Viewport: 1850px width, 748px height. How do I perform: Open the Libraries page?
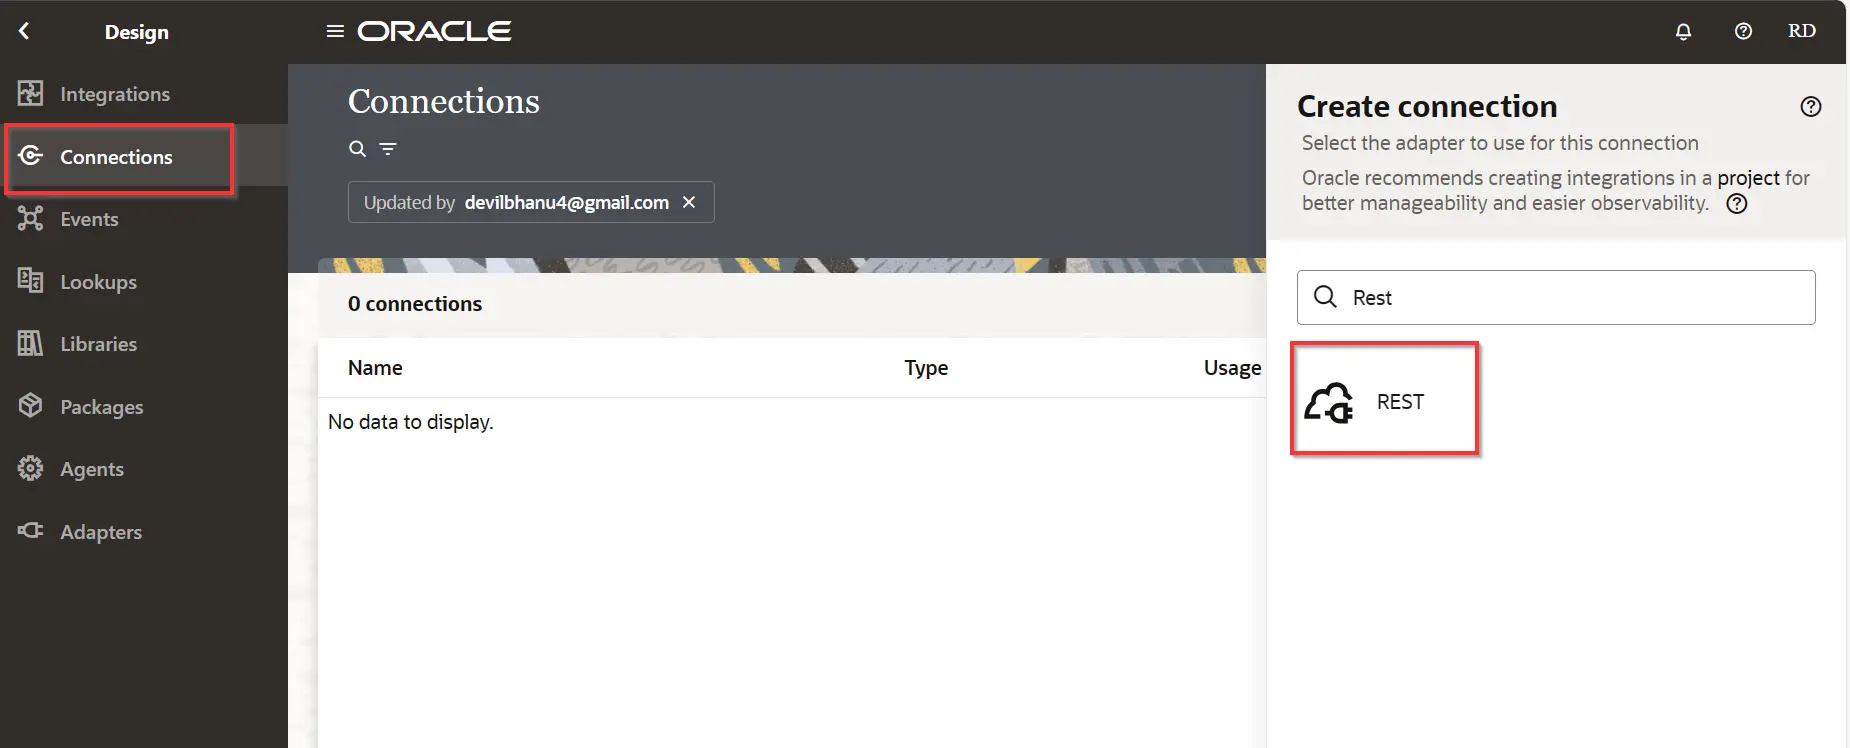coord(98,344)
